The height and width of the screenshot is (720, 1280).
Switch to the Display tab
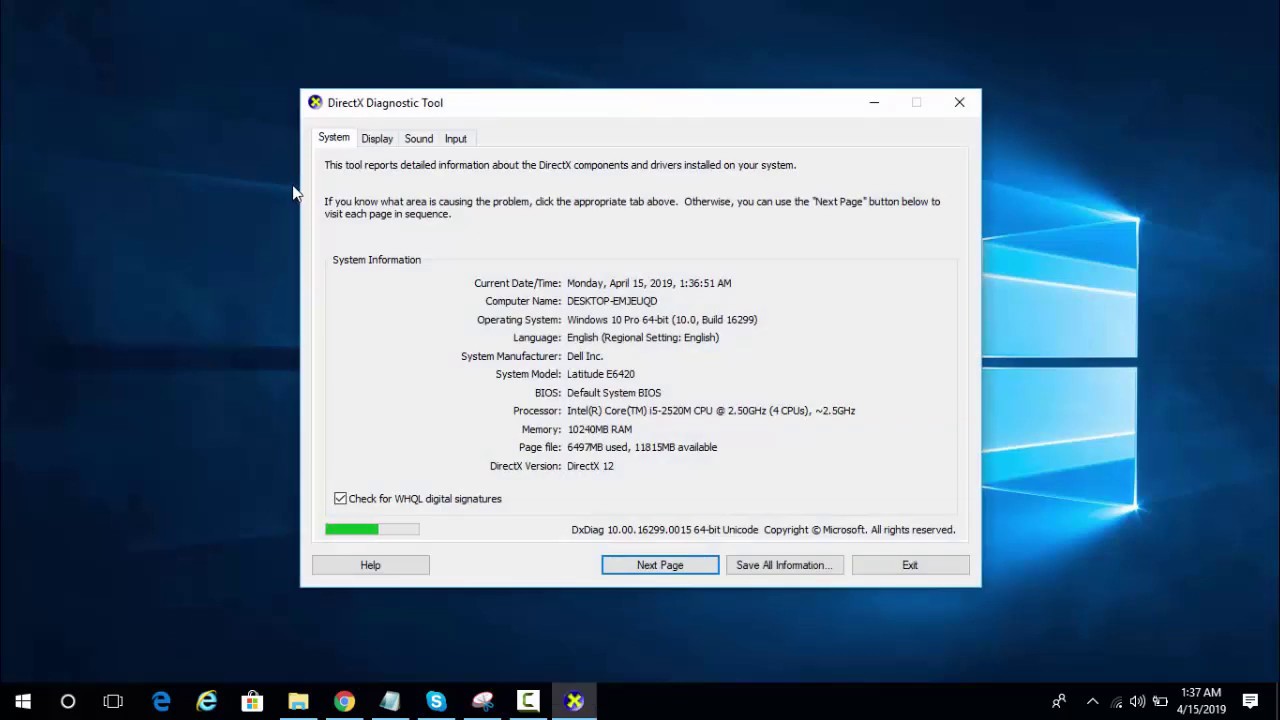click(x=377, y=139)
